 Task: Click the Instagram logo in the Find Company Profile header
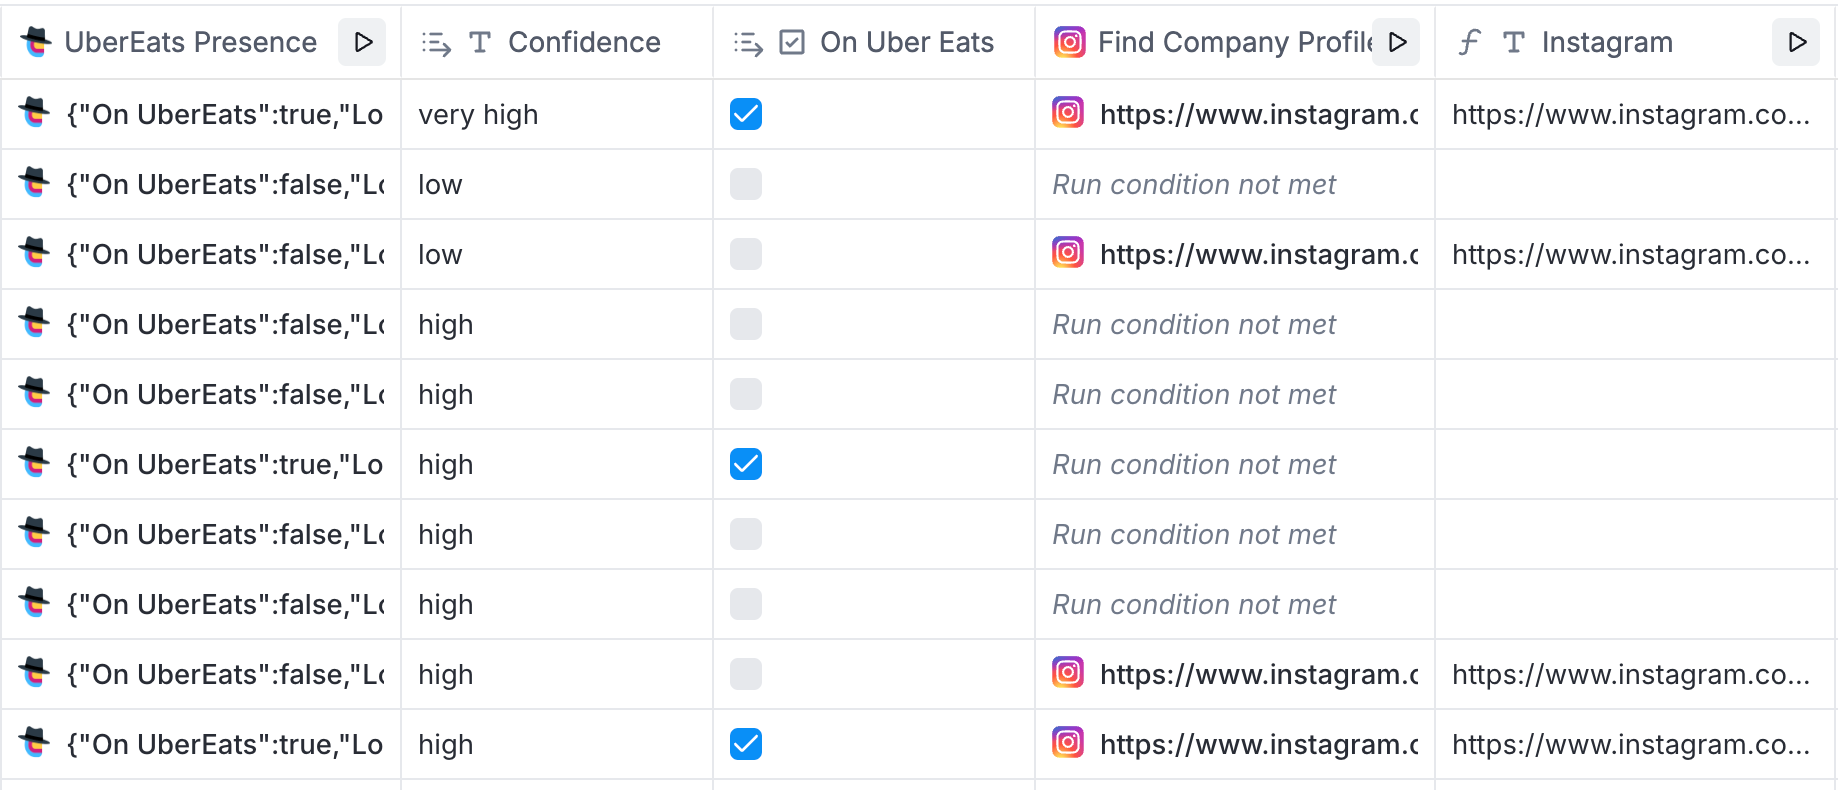click(x=1069, y=42)
